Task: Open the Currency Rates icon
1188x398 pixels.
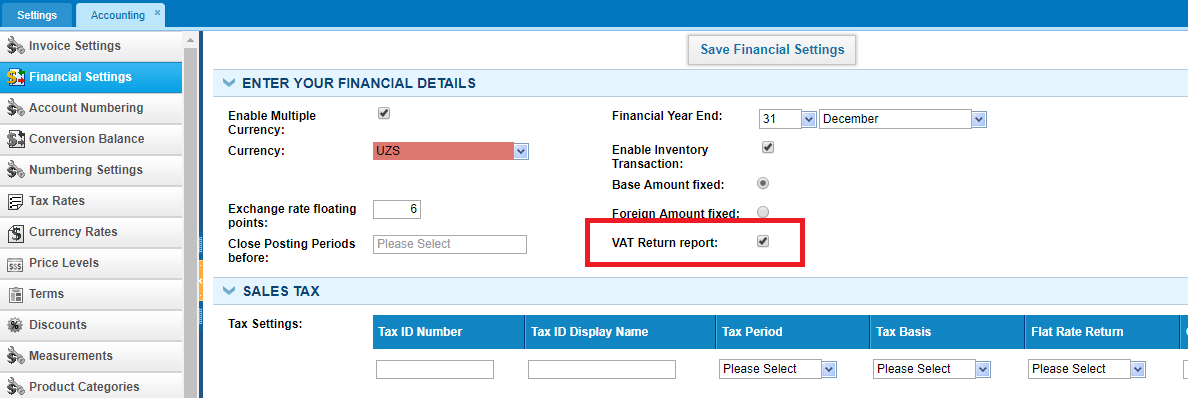Action: point(15,233)
